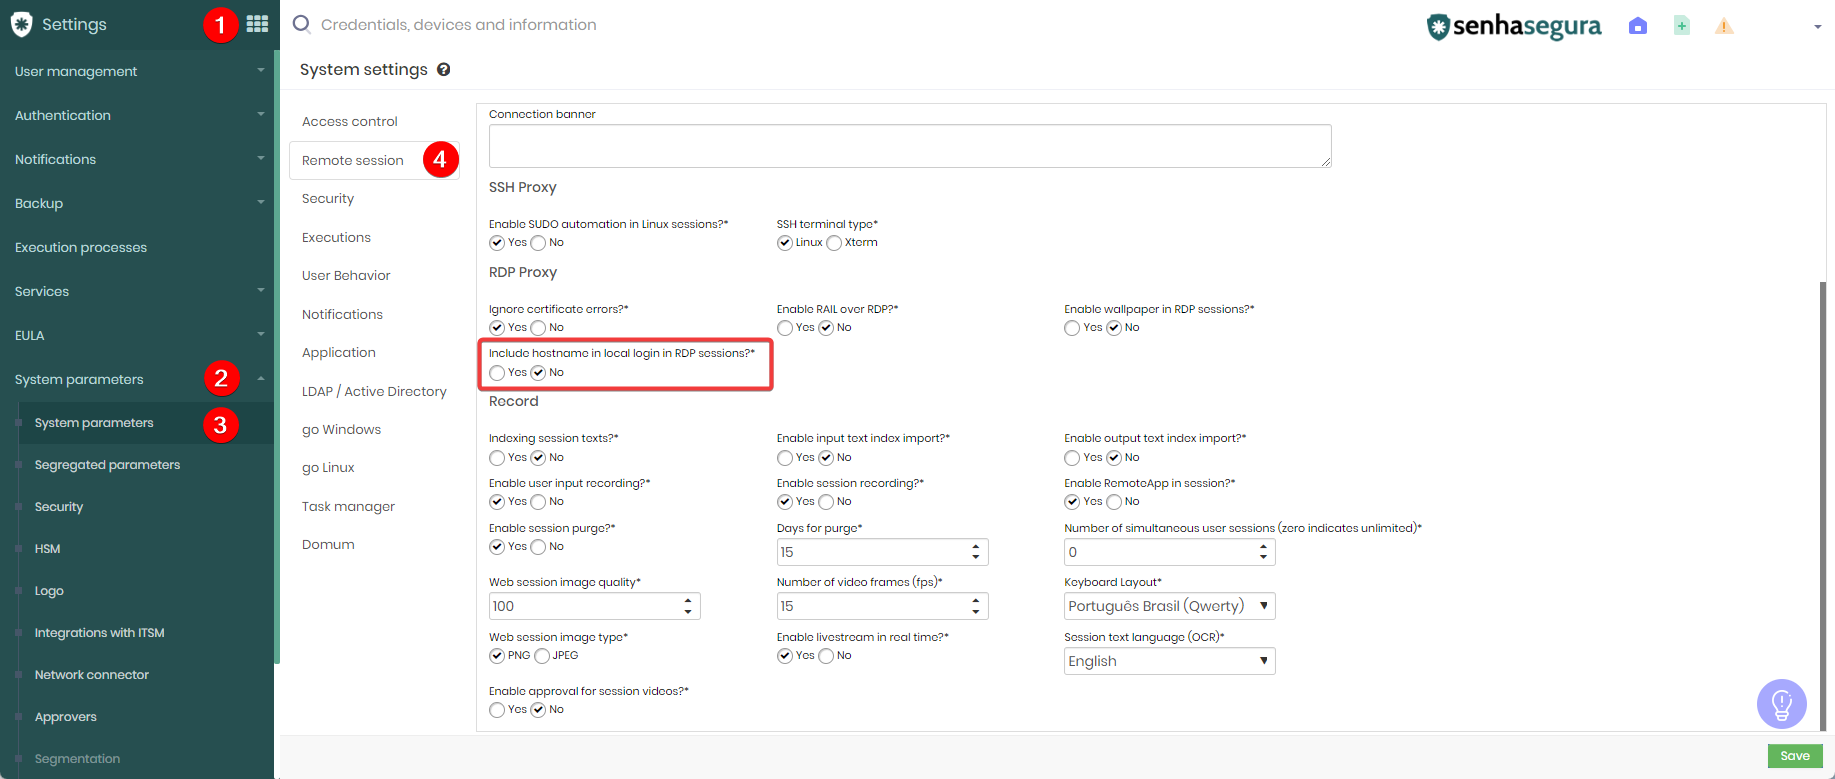1835x779 pixels.
Task: Select Yes for Enable input text index import
Action: pos(785,458)
